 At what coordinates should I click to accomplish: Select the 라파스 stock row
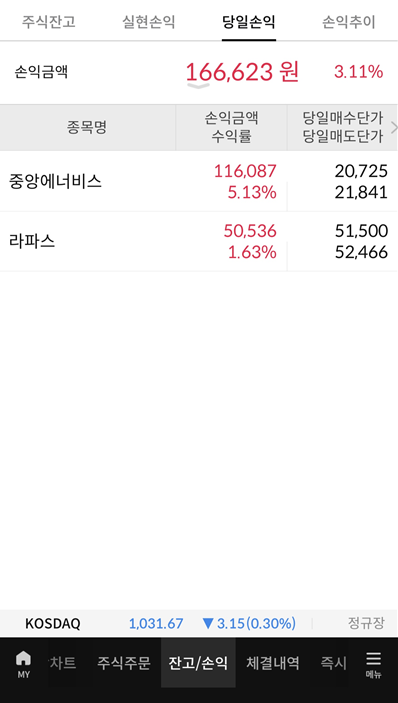click(199, 242)
